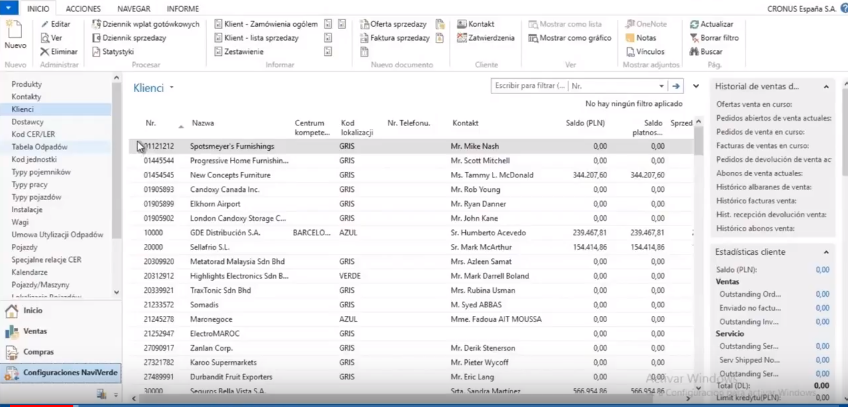Select Dostawcy in the navigation pane
The width and height of the screenshot is (848, 407).
tap(28, 122)
